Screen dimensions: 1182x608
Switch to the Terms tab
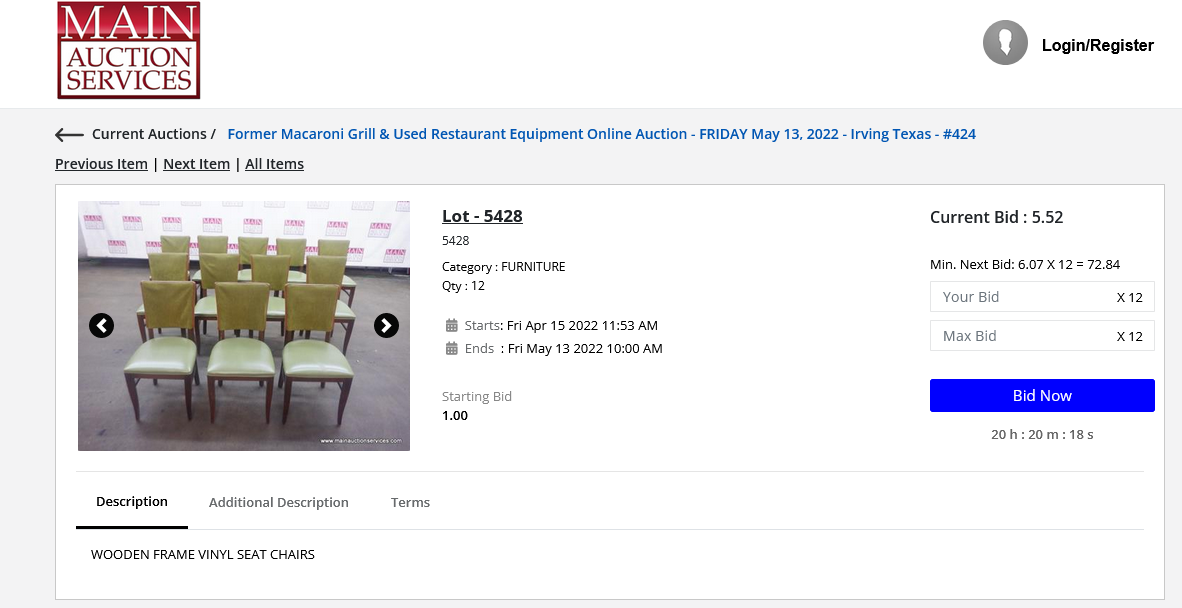[x=410, y=503]
